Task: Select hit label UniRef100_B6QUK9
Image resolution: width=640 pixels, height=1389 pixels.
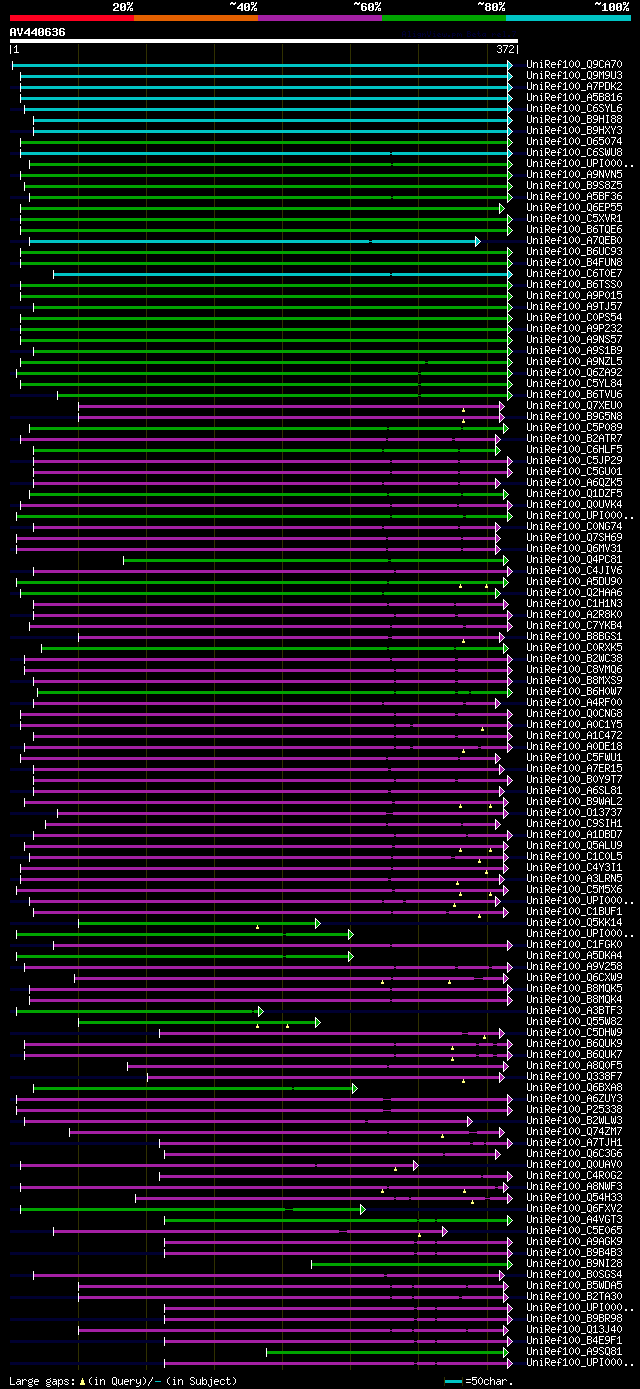Action: (574, 1044)
